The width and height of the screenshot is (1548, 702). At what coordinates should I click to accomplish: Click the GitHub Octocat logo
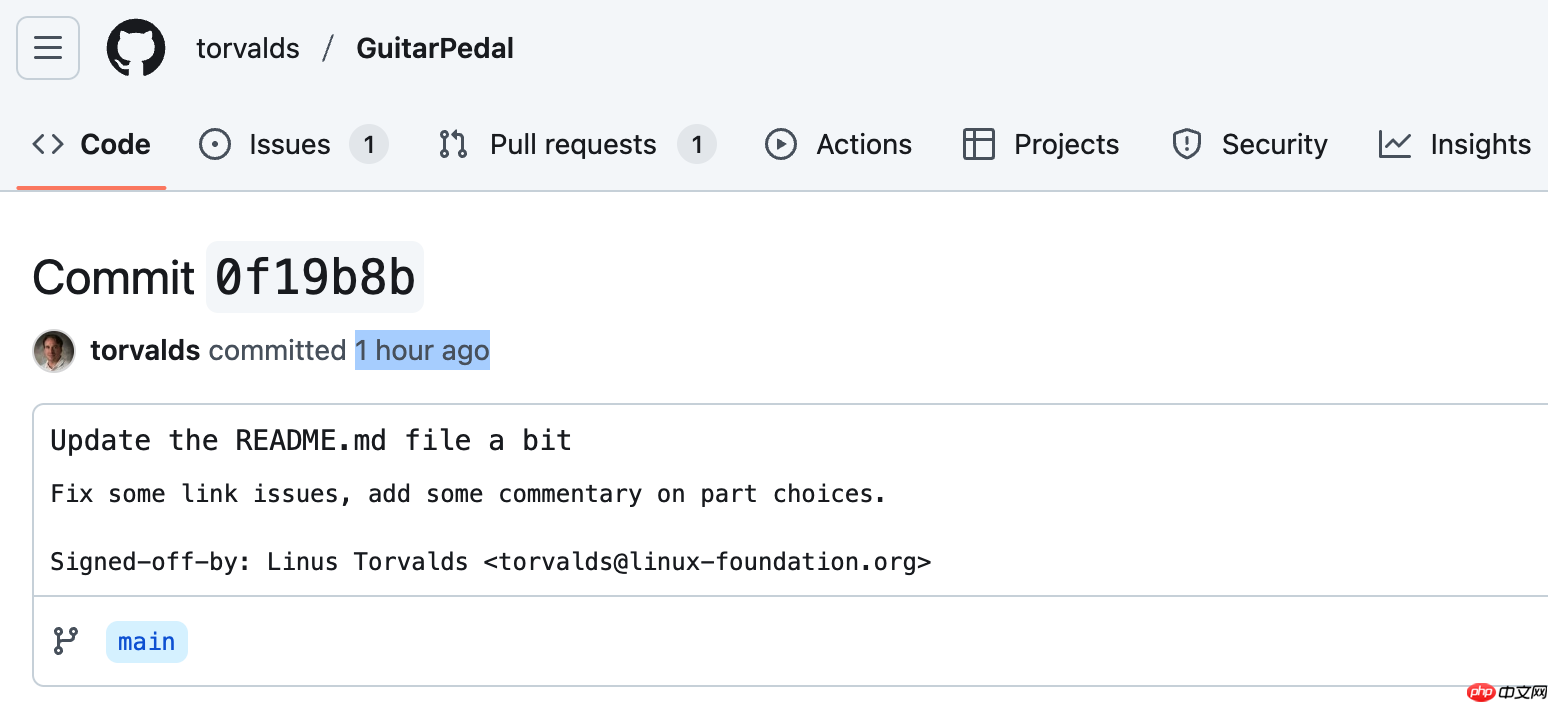click(x=136, y=48)
